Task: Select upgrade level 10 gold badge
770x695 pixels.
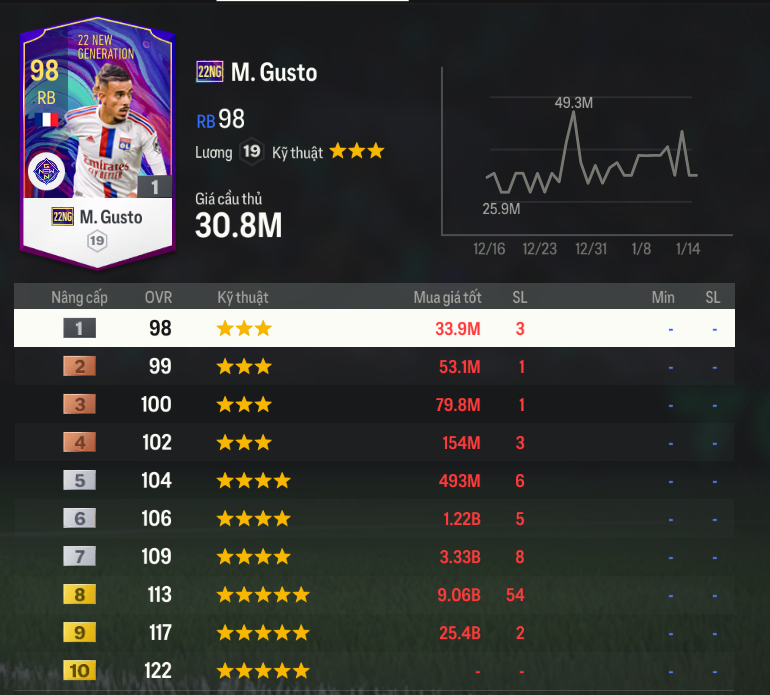Action: pos(80,671)
